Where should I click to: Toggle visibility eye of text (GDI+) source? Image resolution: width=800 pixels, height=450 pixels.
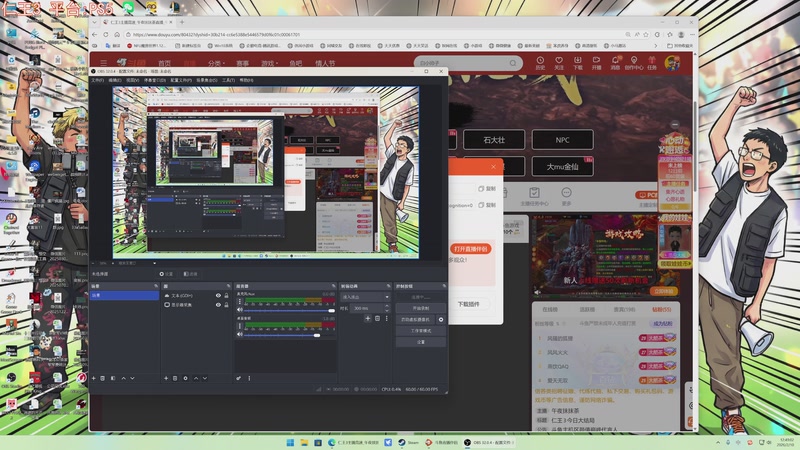click(x=218, y=295)
